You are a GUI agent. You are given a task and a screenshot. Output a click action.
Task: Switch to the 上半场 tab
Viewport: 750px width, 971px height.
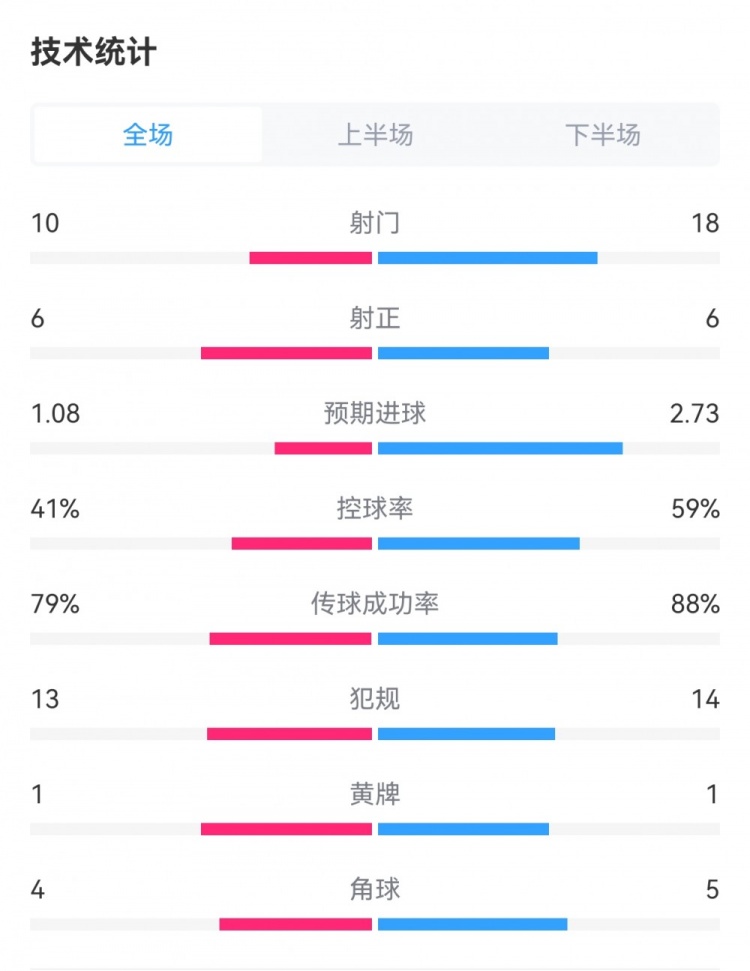[375, 135]
